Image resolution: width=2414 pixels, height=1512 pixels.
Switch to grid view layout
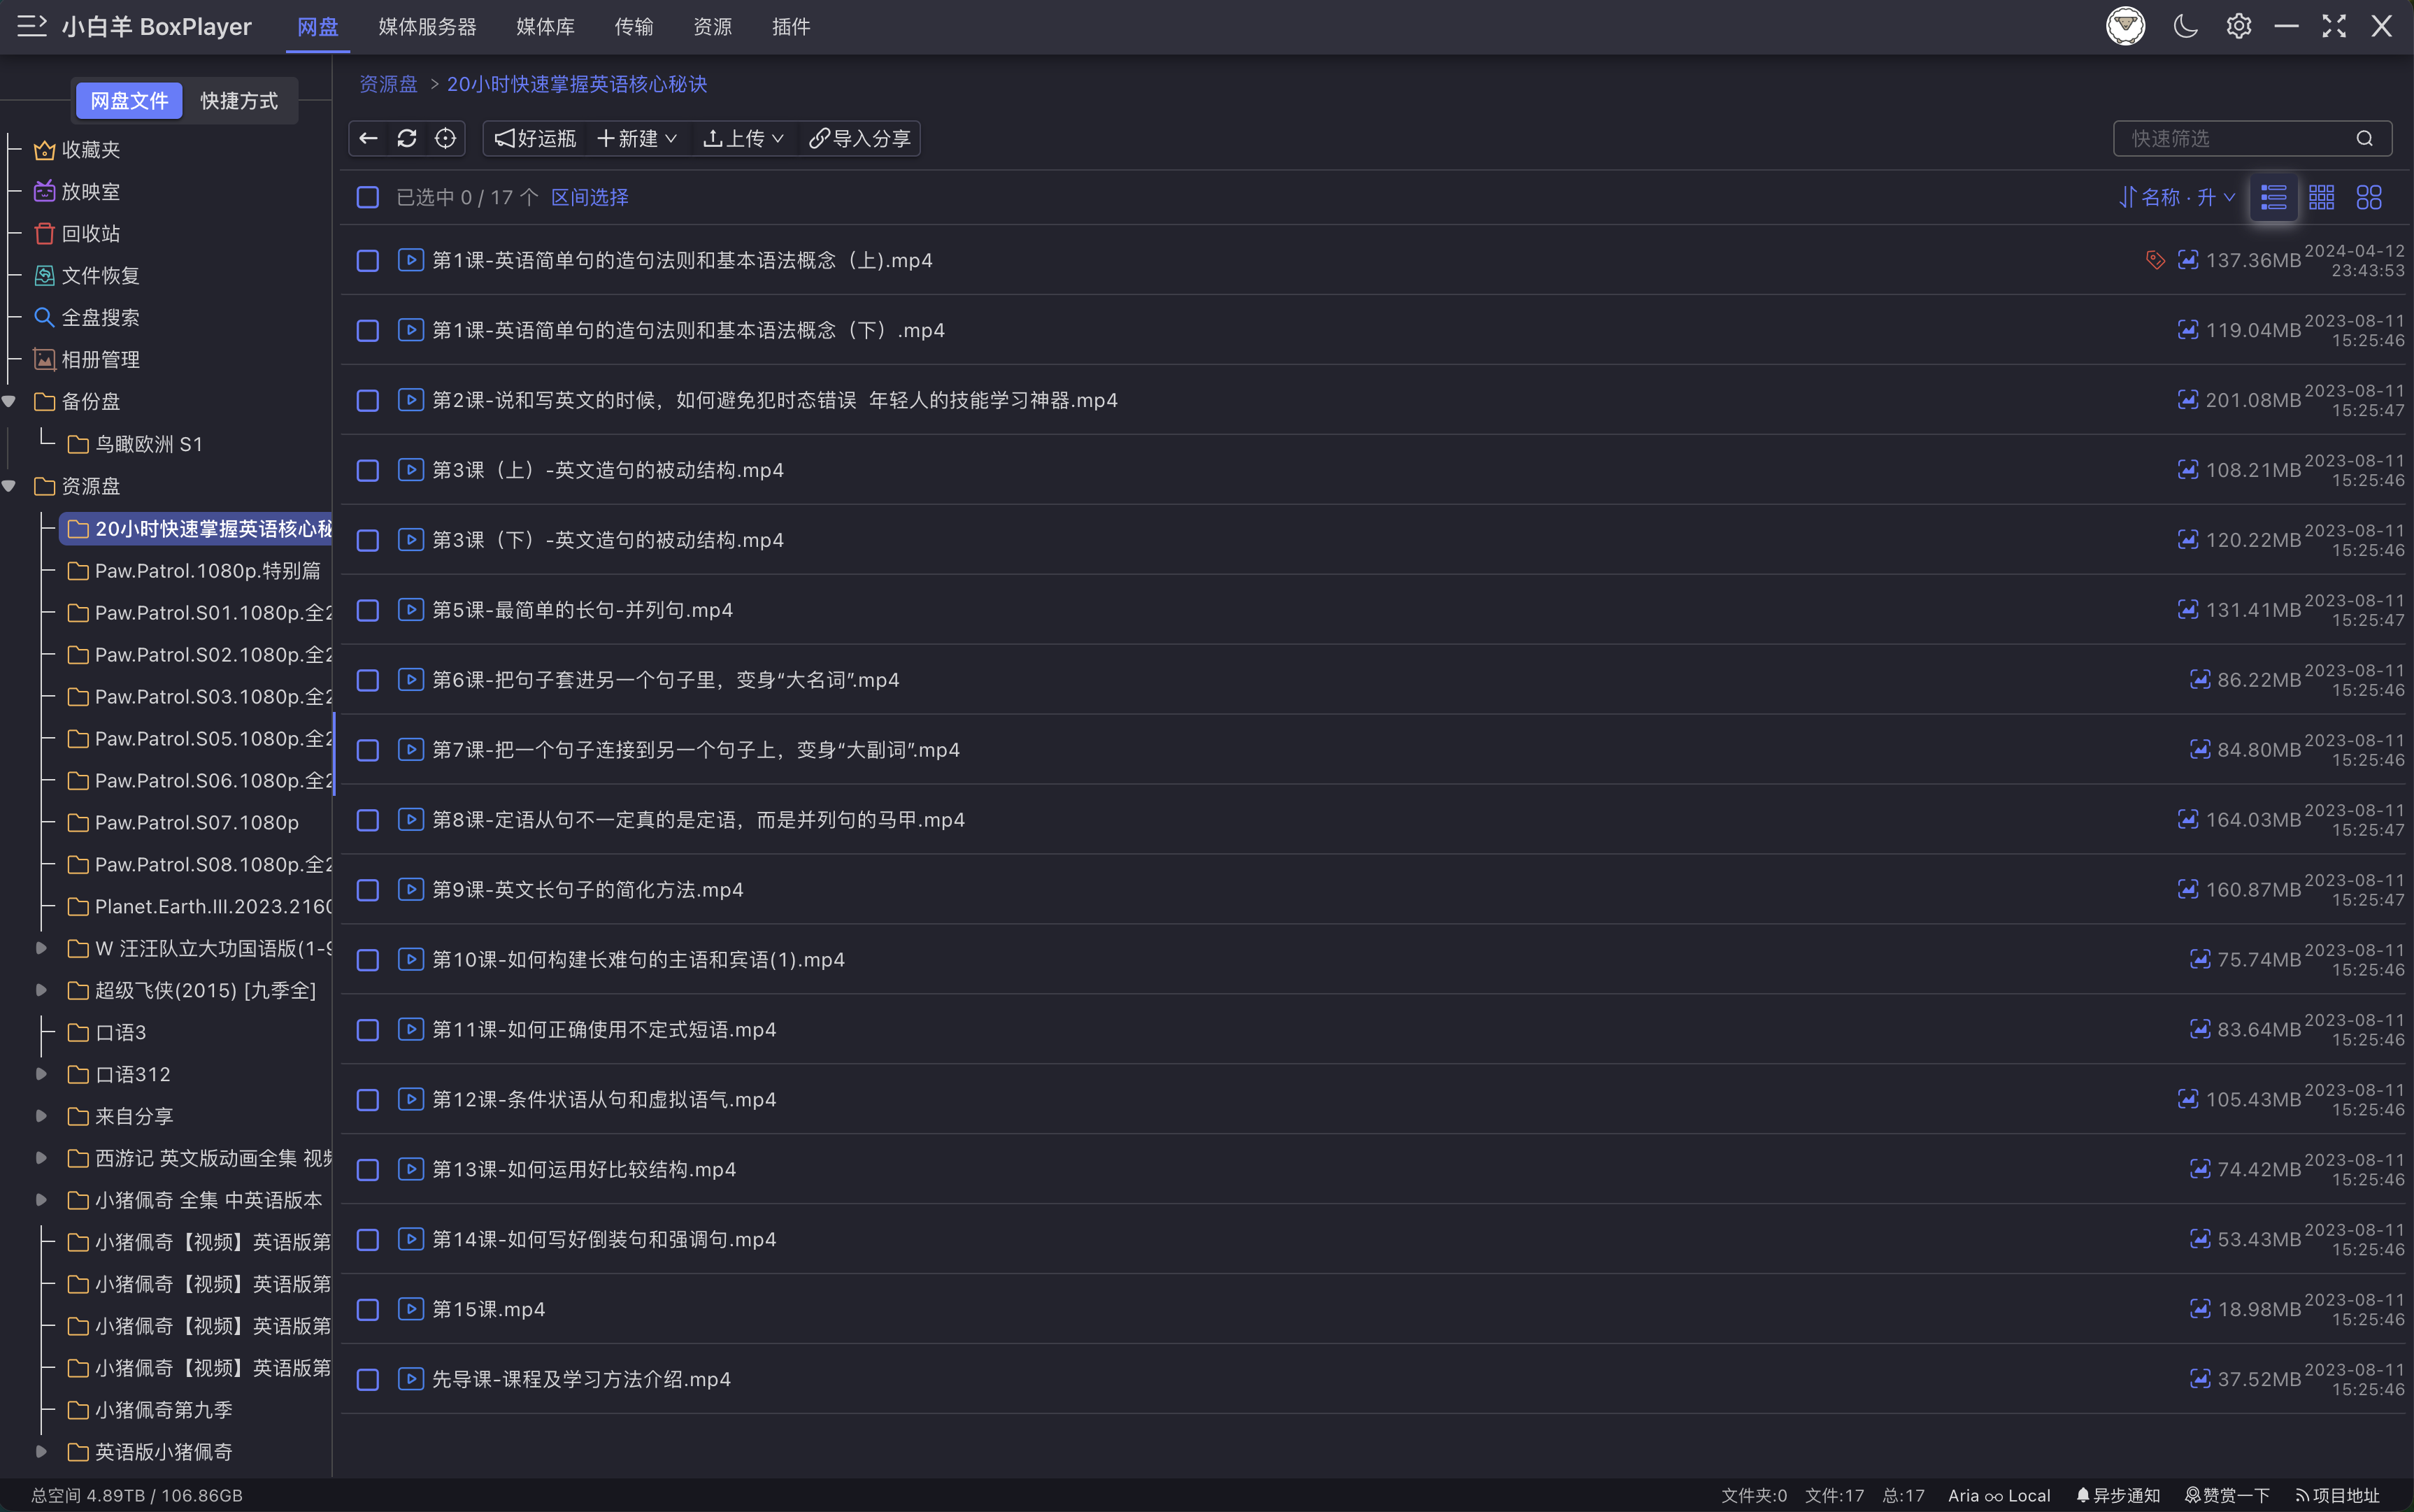coord(2322,197)
